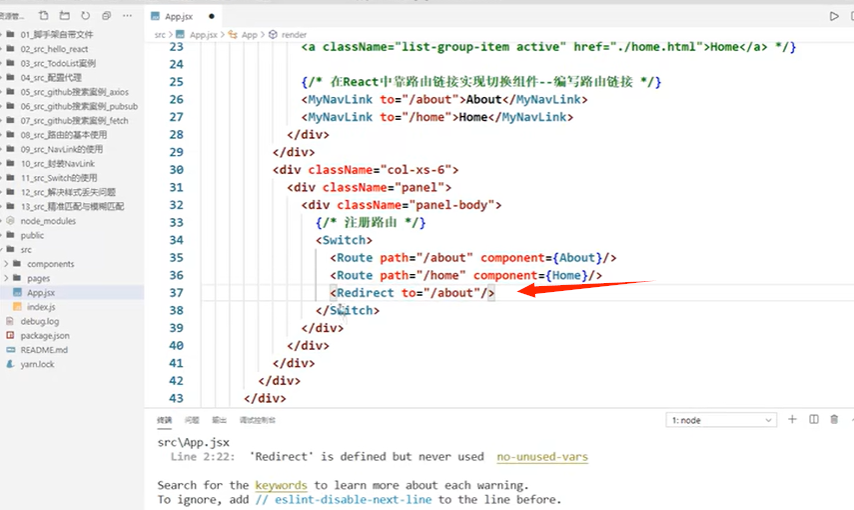Open the 1: node terminal dropdown
The image size is (854, 510).
tap(721, 420)
